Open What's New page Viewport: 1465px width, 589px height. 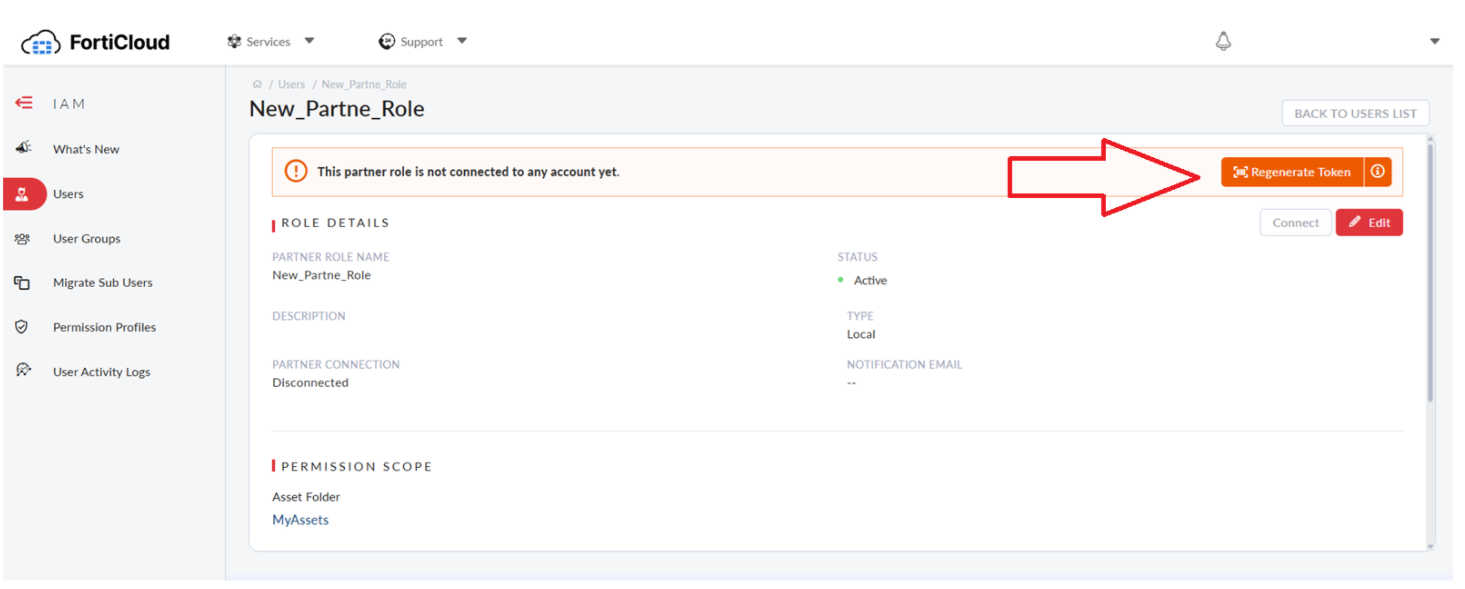(x=86, y=149)
